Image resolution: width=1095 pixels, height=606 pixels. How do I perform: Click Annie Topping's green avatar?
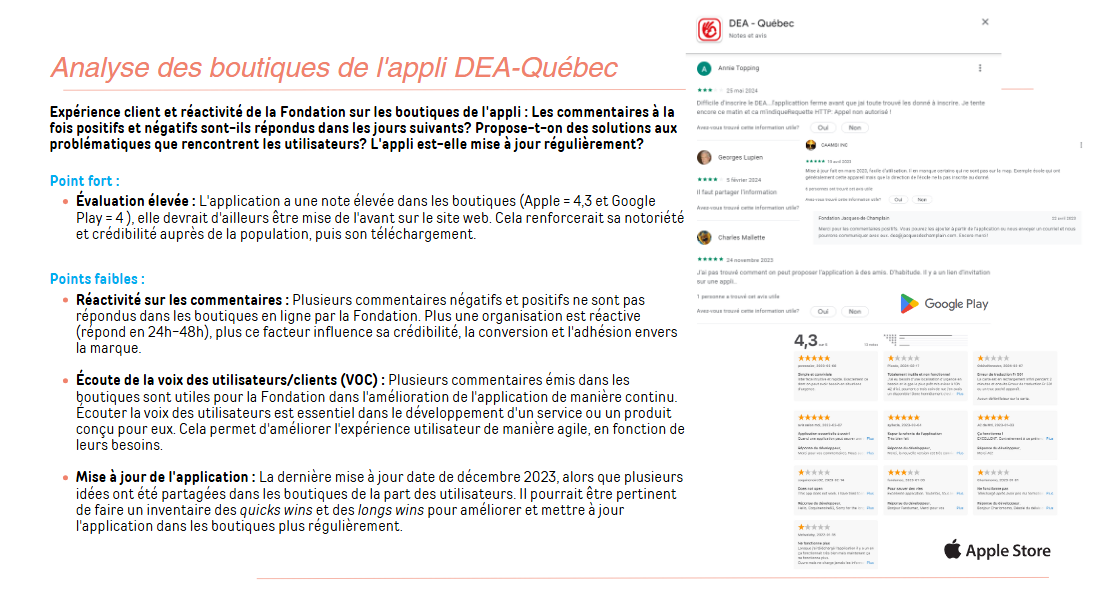(705, 68)
